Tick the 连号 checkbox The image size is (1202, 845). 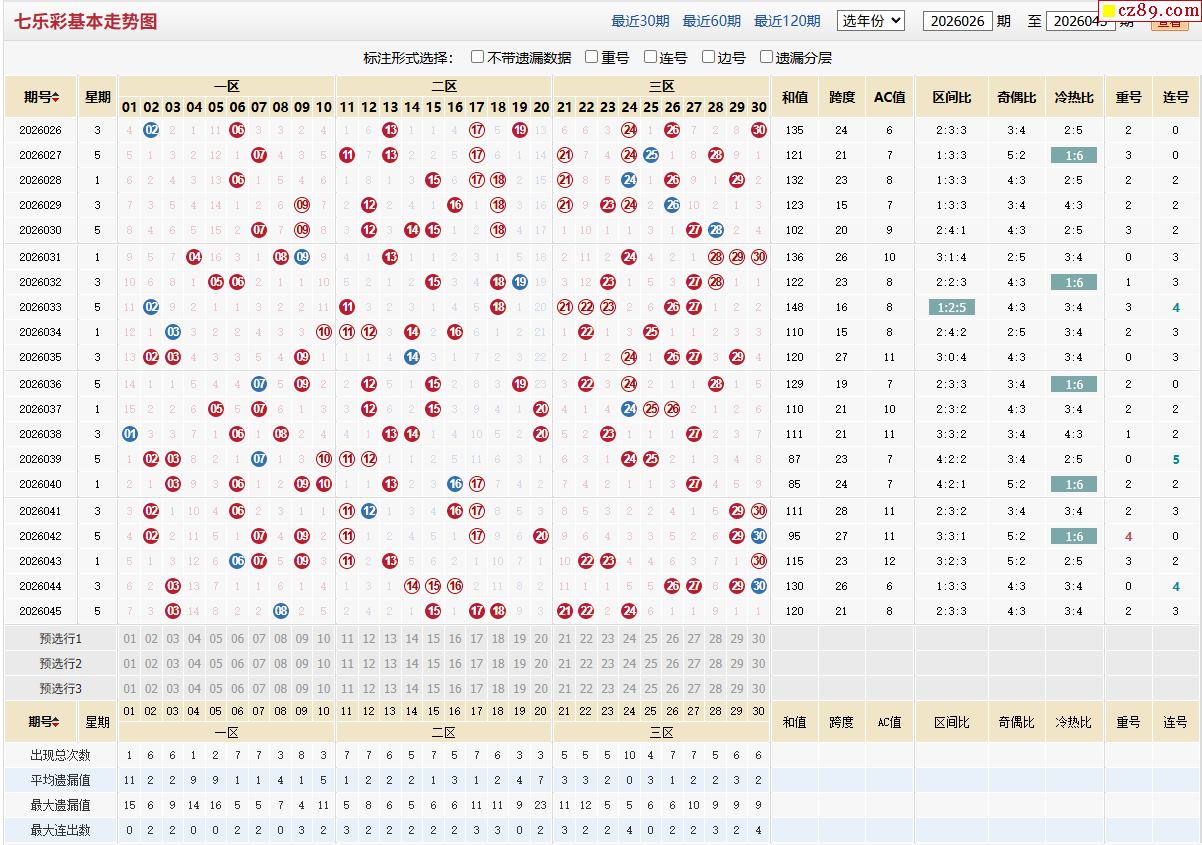(651, 57)
